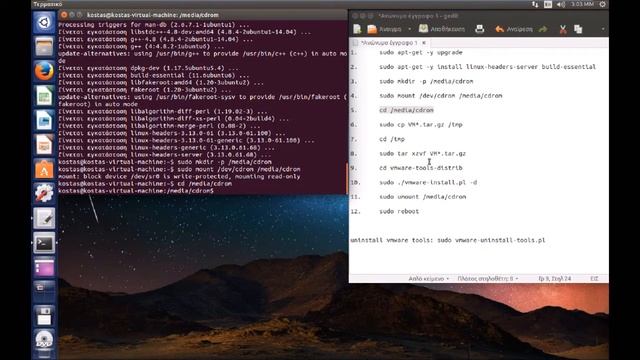Click the 'sudo reboot' line in gedit
Image resolution: width=640 pixels, height=360 pixels.
[x=399, y=211]
